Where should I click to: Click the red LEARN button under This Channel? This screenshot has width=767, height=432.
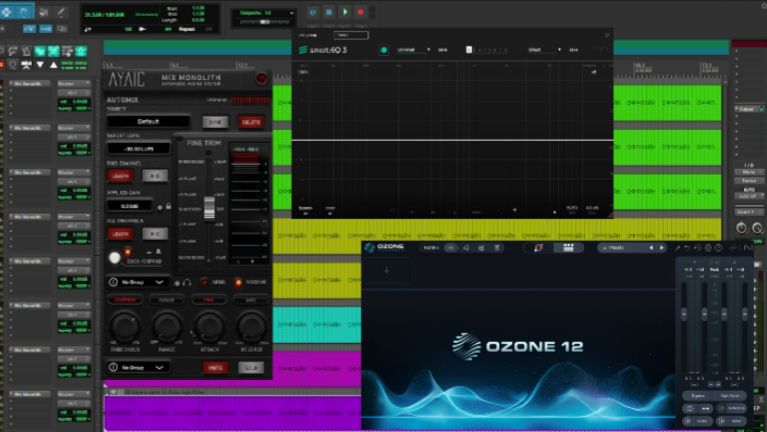click(120, 176)
